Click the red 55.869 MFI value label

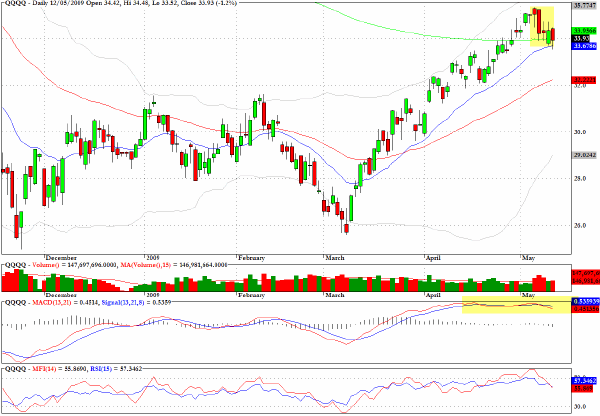[x=583, y=388]
